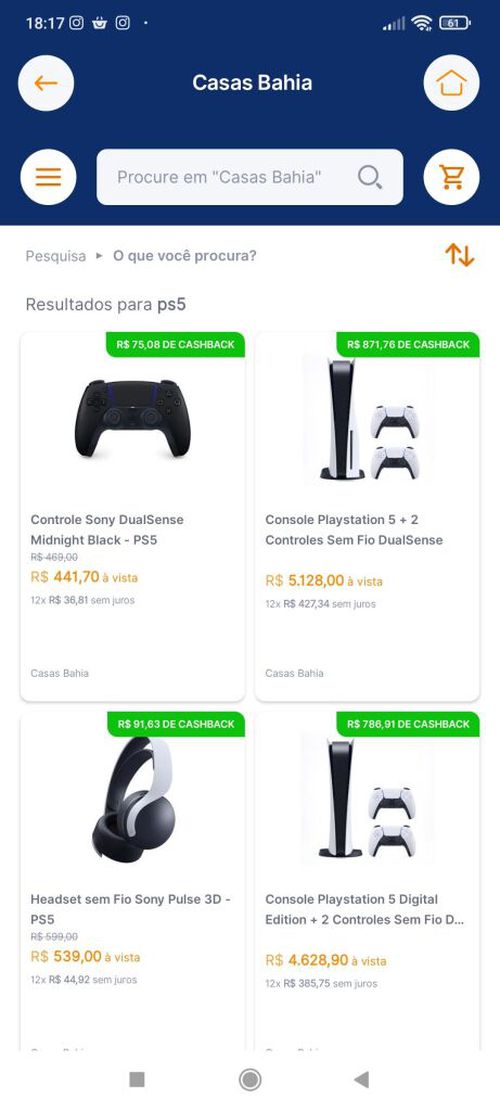Screen dimensions: 500x1111
Task: Focus the Procure em Casas Bahia field
Action: 250,177
